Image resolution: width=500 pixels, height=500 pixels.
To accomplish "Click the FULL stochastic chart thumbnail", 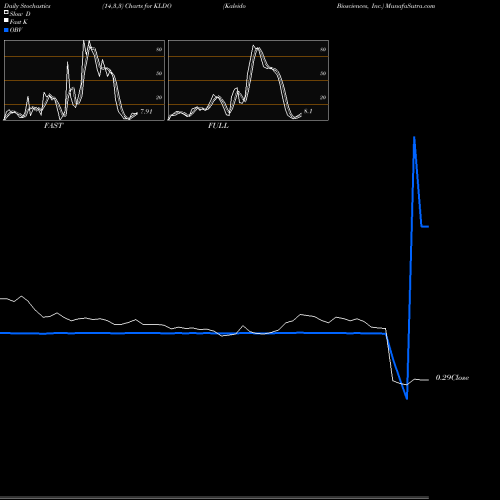I will (248, 80).
